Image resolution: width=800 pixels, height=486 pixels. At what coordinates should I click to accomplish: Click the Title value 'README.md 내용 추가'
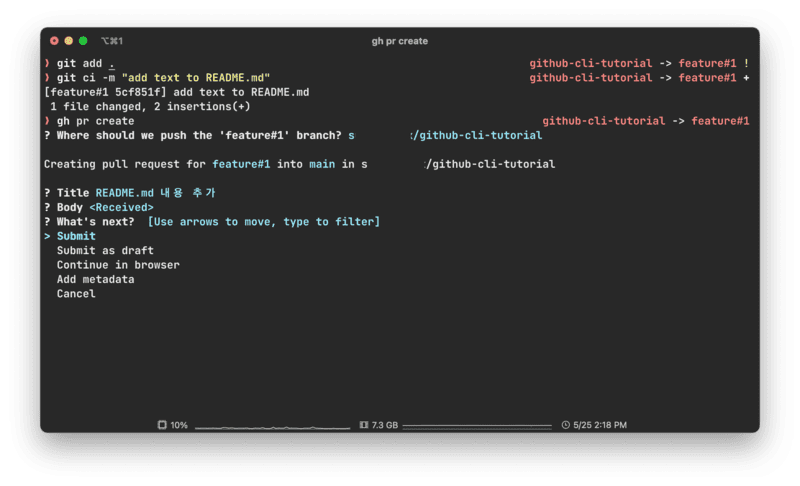pyautogui.click(x=155, y=193)
